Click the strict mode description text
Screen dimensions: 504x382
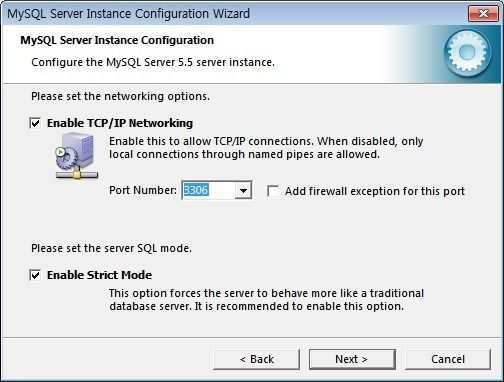[266, 300]
